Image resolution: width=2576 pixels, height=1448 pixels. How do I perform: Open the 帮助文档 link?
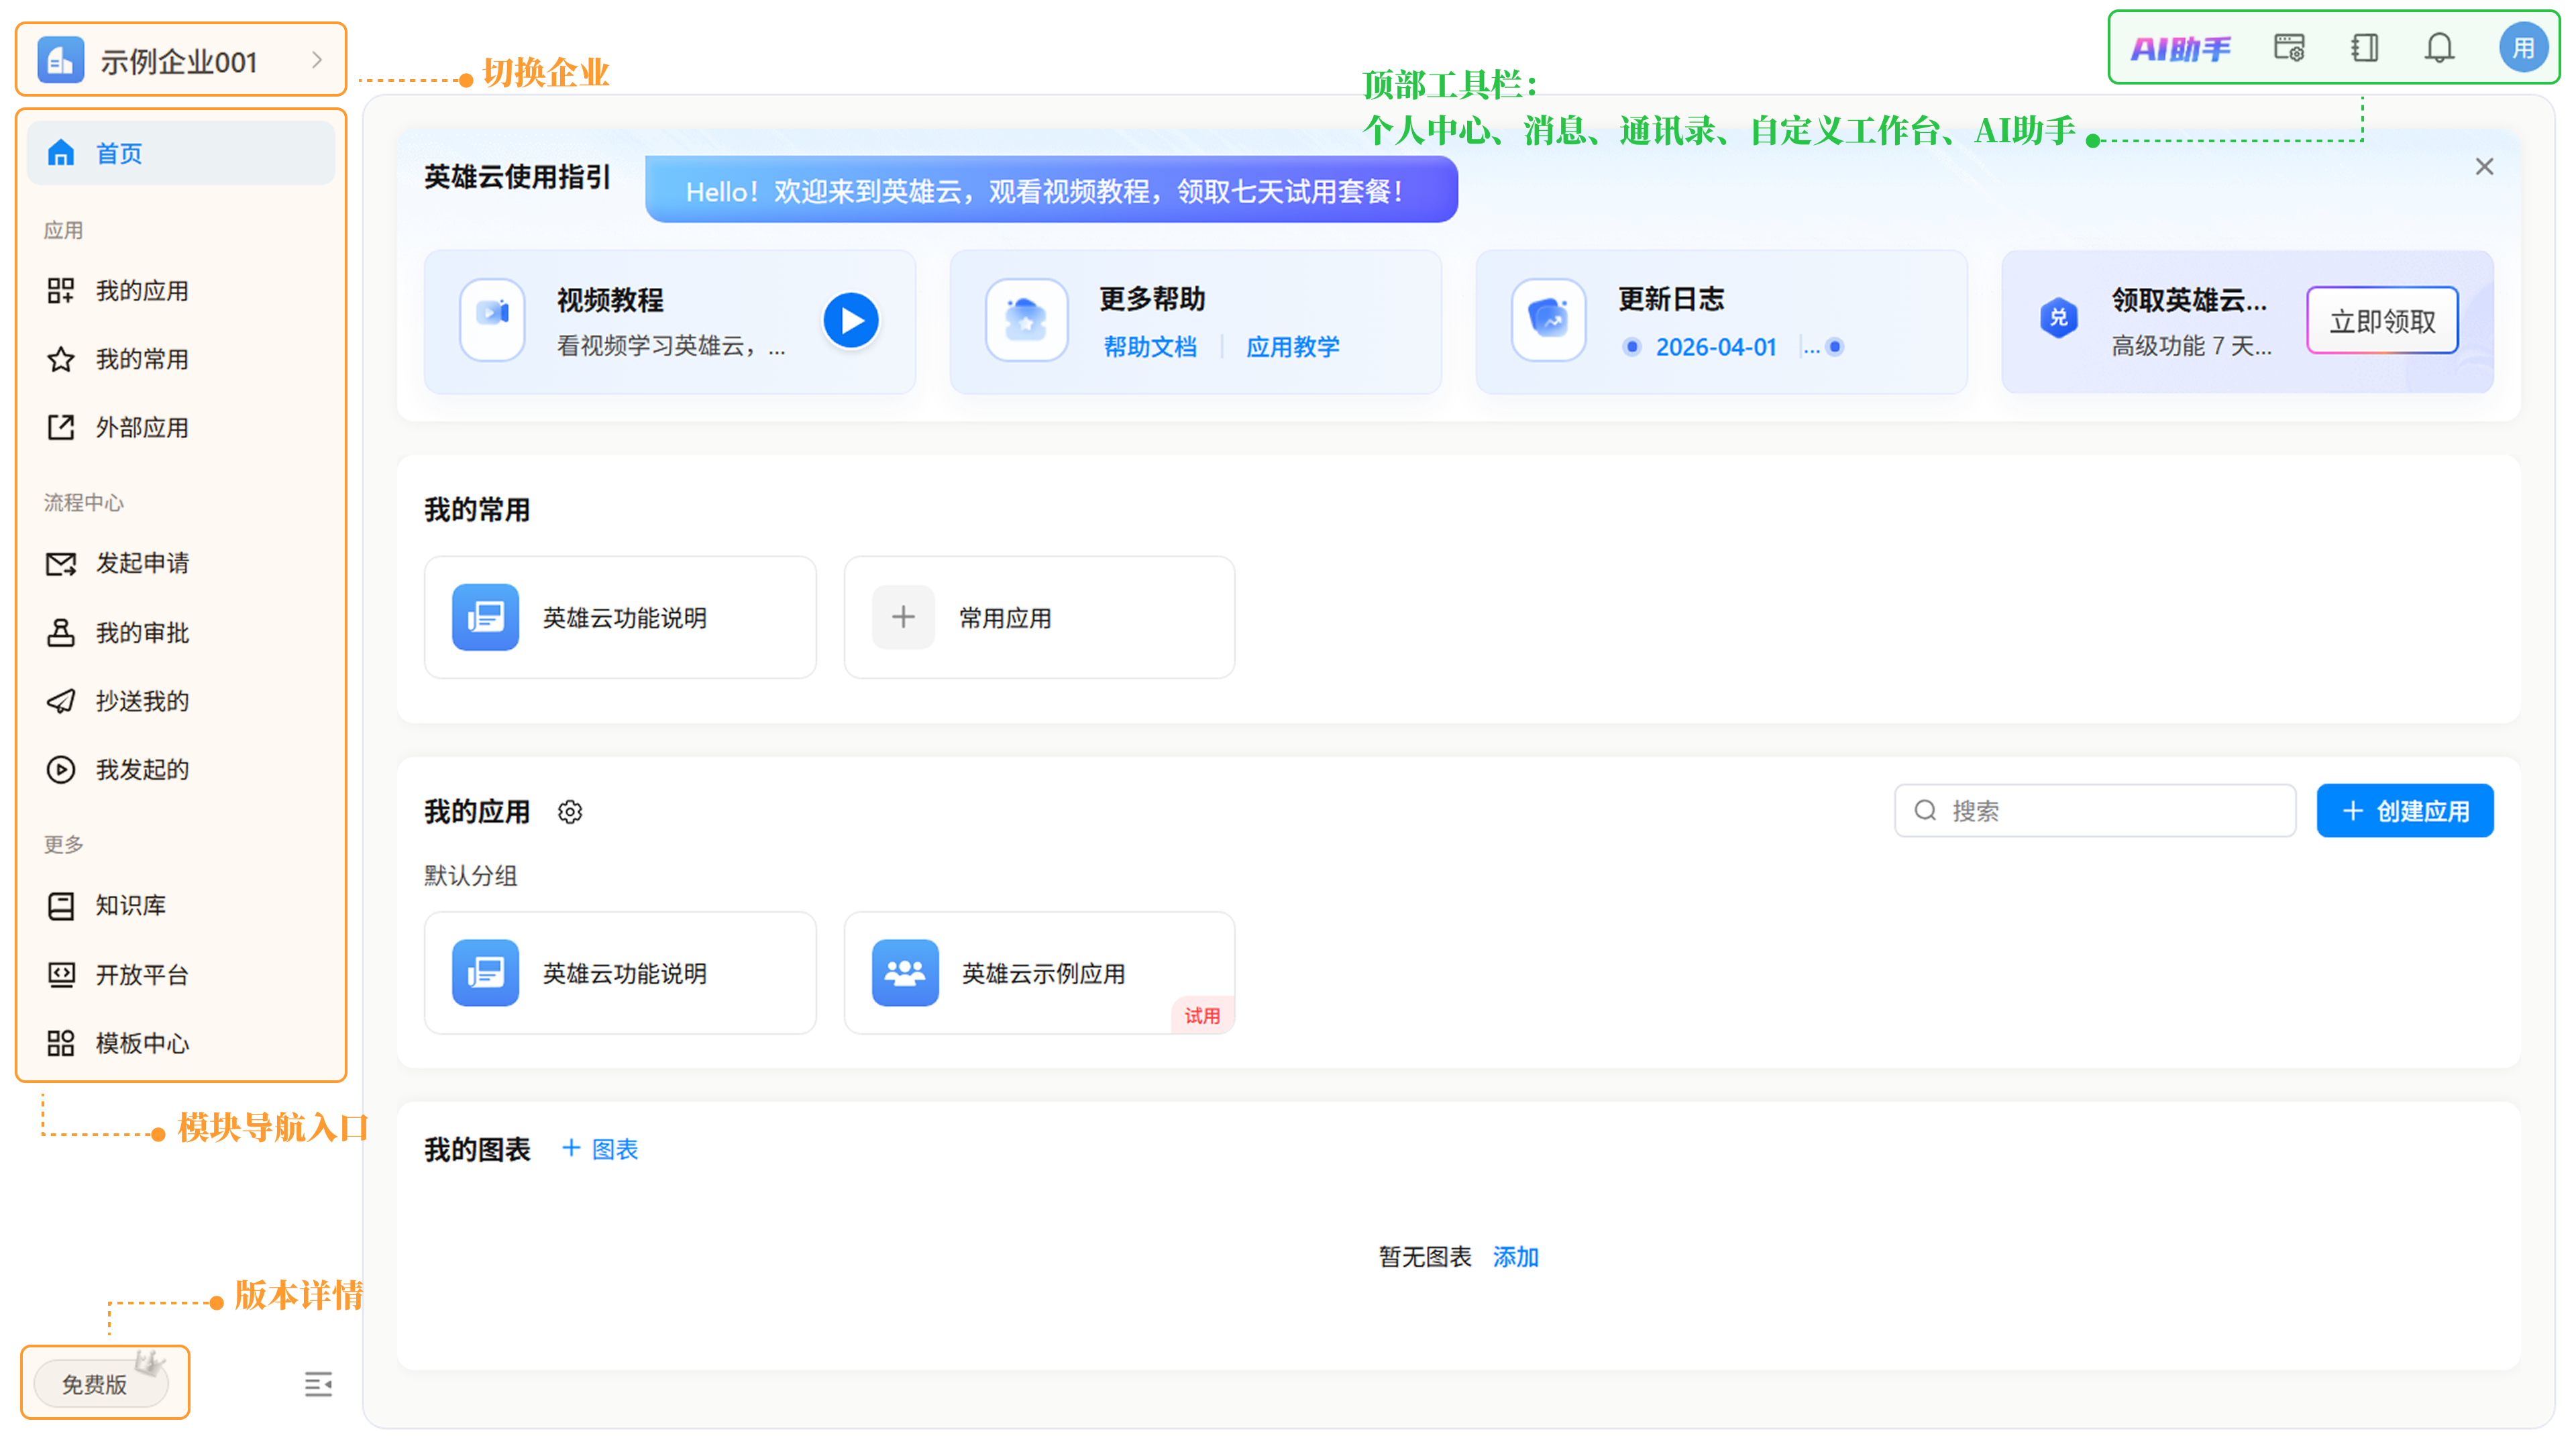tap(1150, 347)
